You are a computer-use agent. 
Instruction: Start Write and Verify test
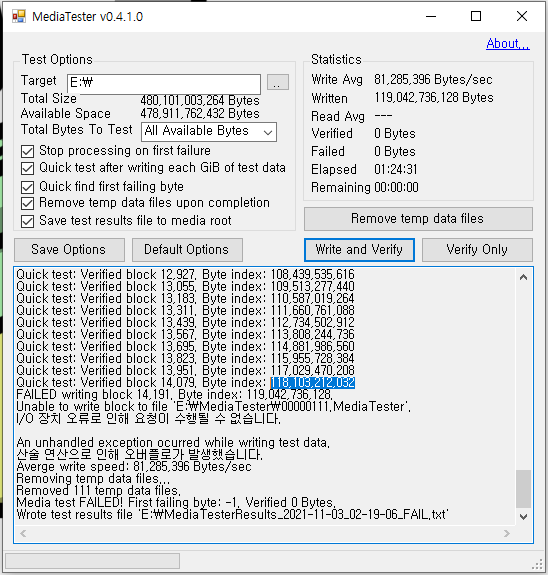click(x=359, y=250)
